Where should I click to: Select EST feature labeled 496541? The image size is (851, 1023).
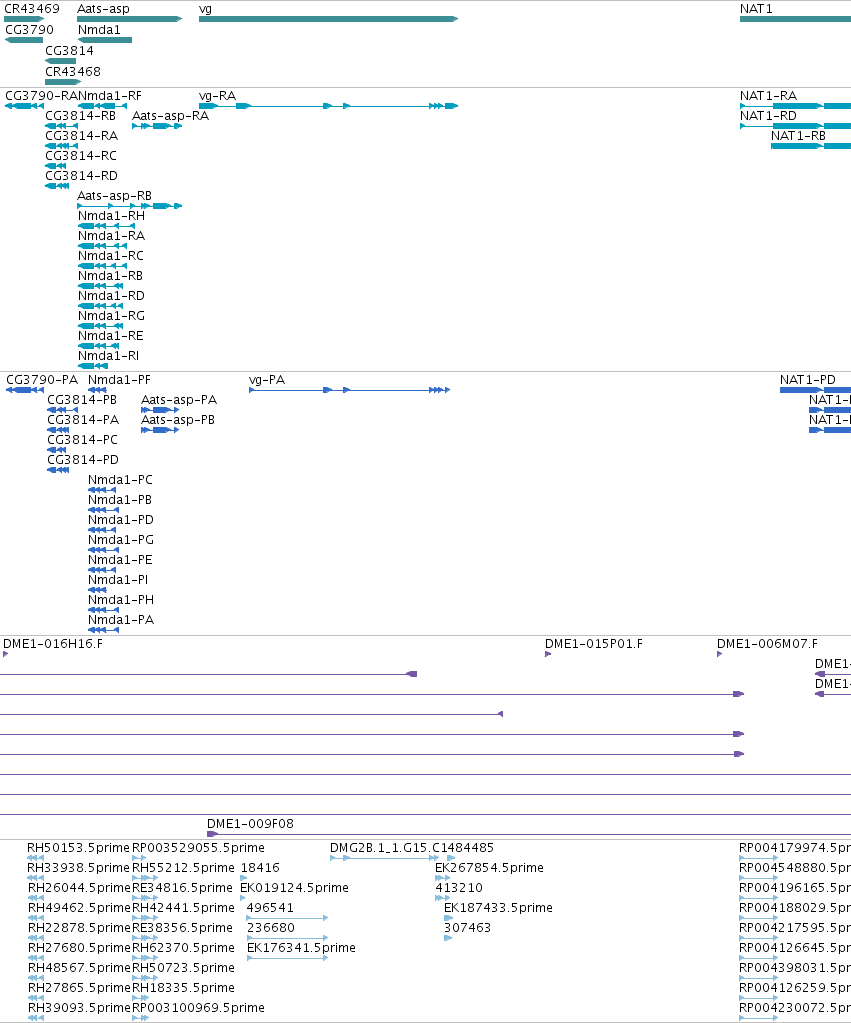(270, 908)
